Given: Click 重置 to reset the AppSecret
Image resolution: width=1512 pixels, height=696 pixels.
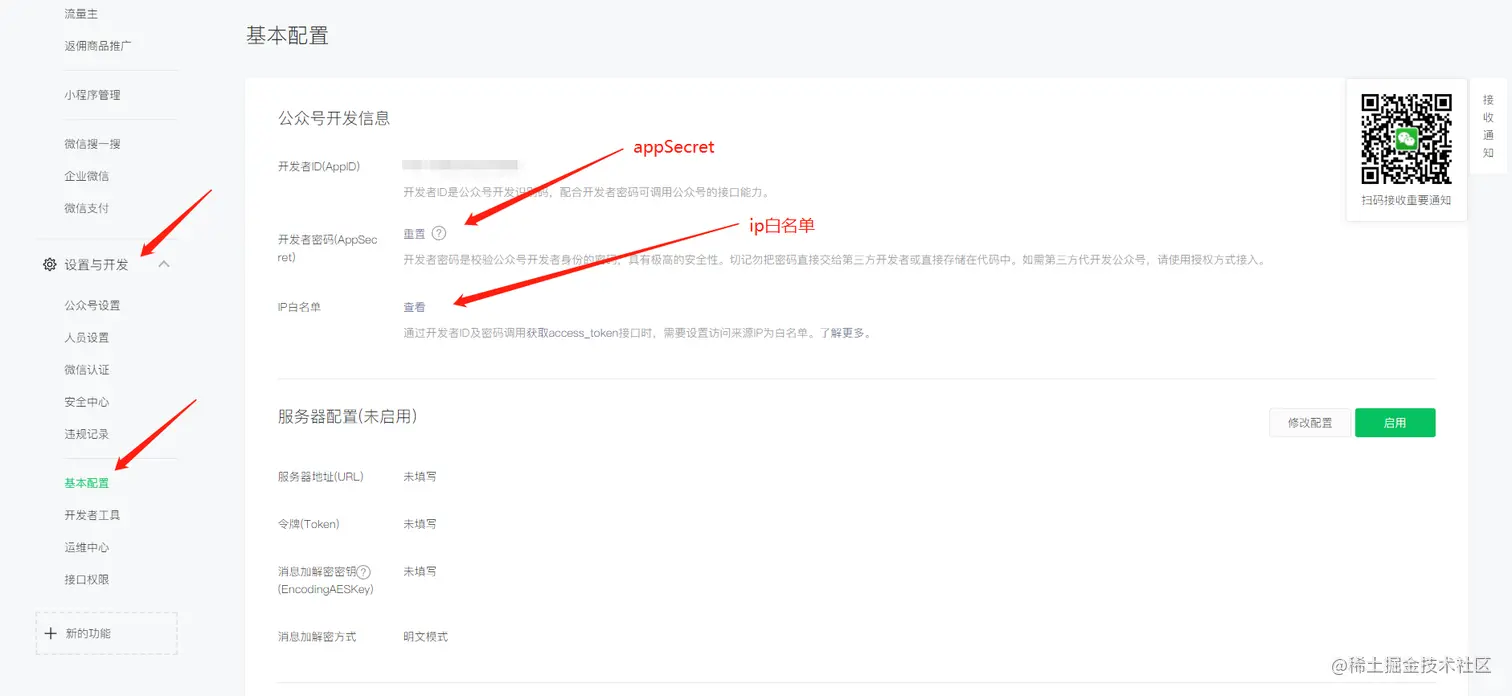Looking at the screenshot, I should [x=414, y=234].
